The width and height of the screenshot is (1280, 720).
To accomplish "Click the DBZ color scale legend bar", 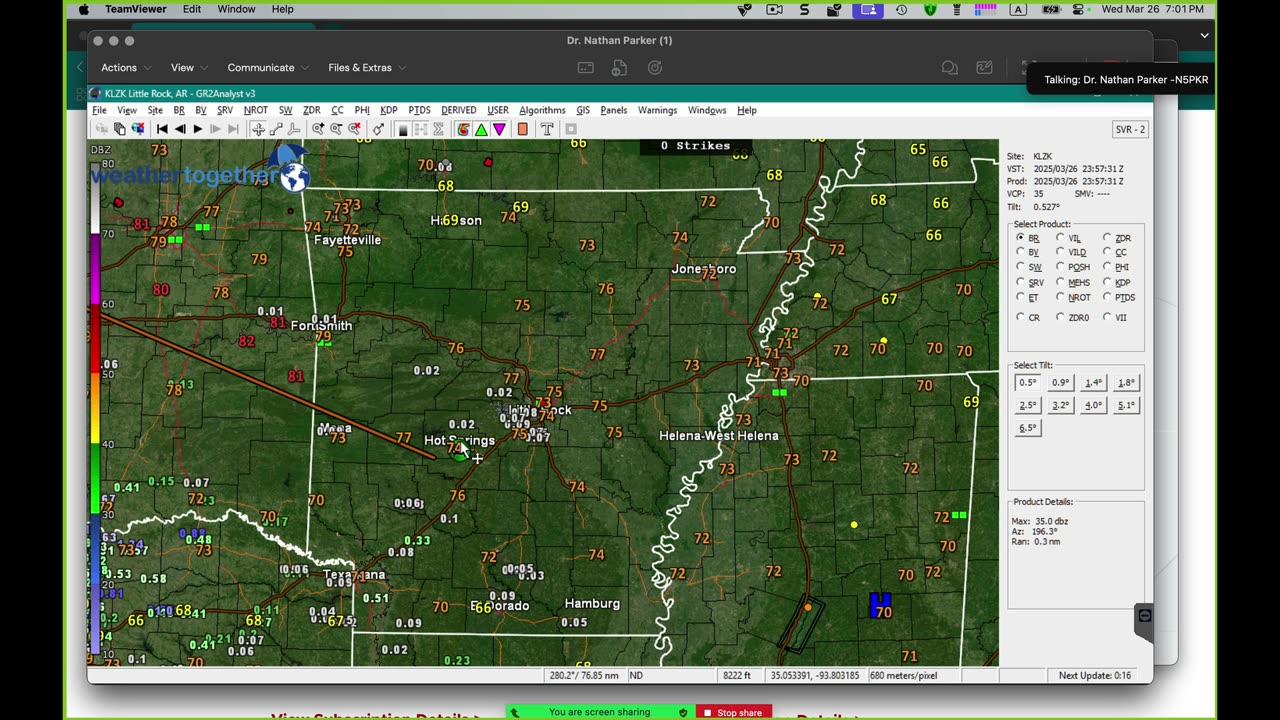I will click(96, 410).
